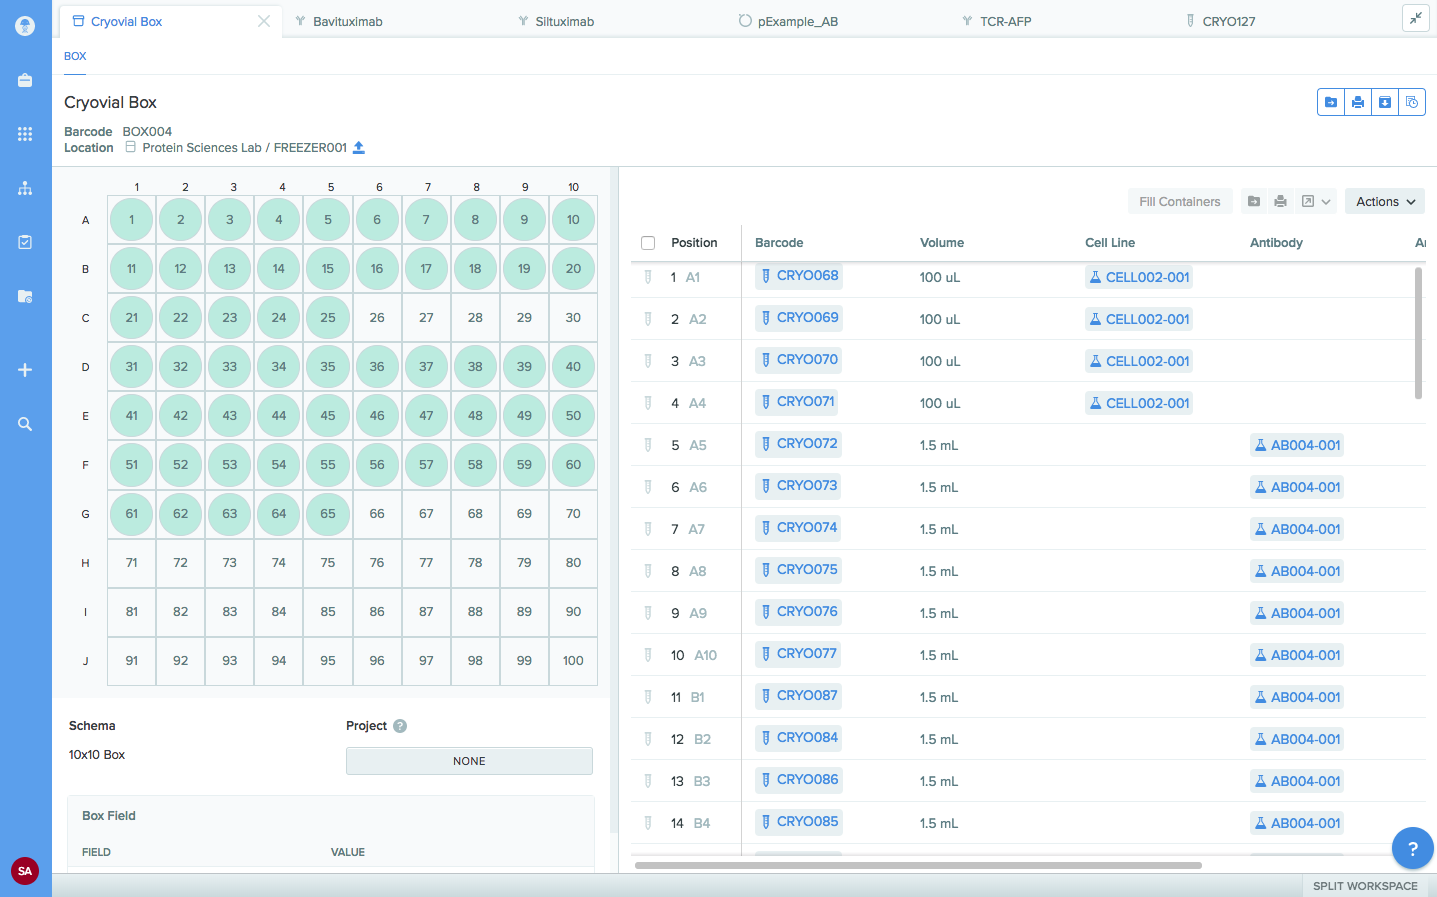Open the Benchling home logo icon
Viewport: 1437px width, 897px height.
coord(25,26)
